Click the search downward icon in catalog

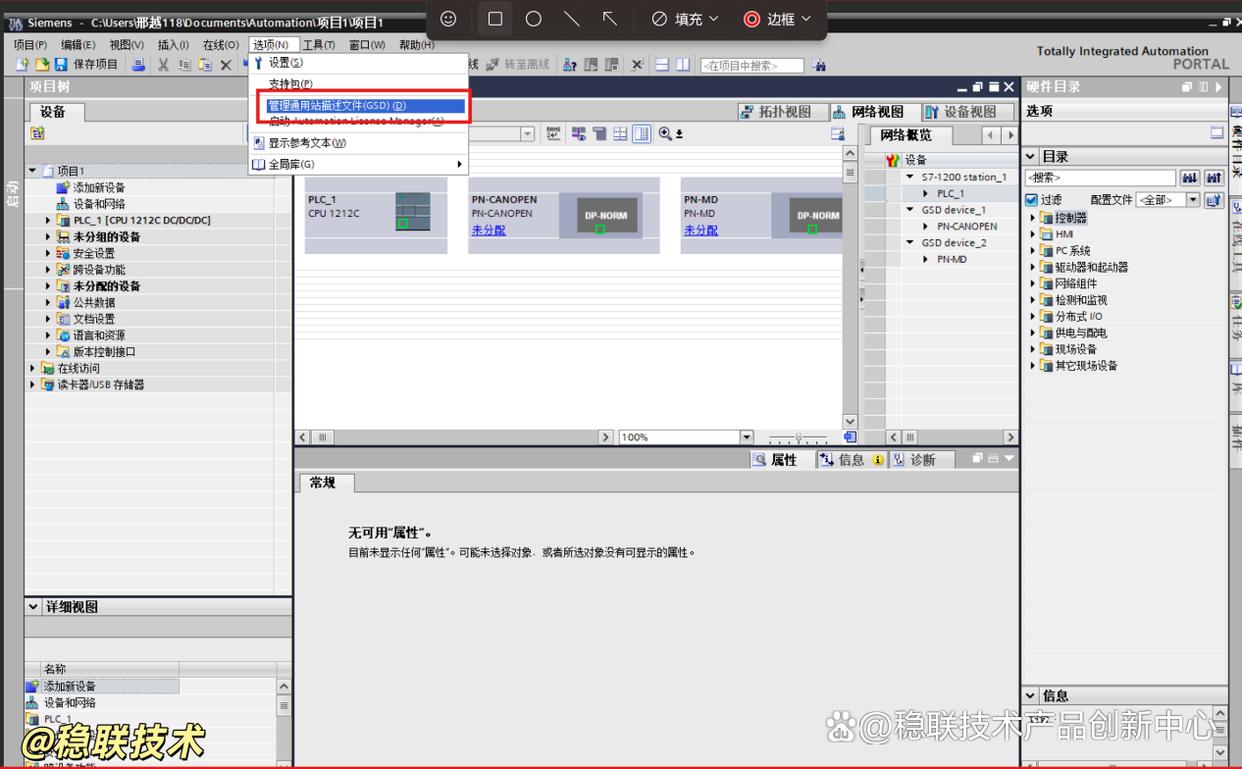pos(1189,178)
